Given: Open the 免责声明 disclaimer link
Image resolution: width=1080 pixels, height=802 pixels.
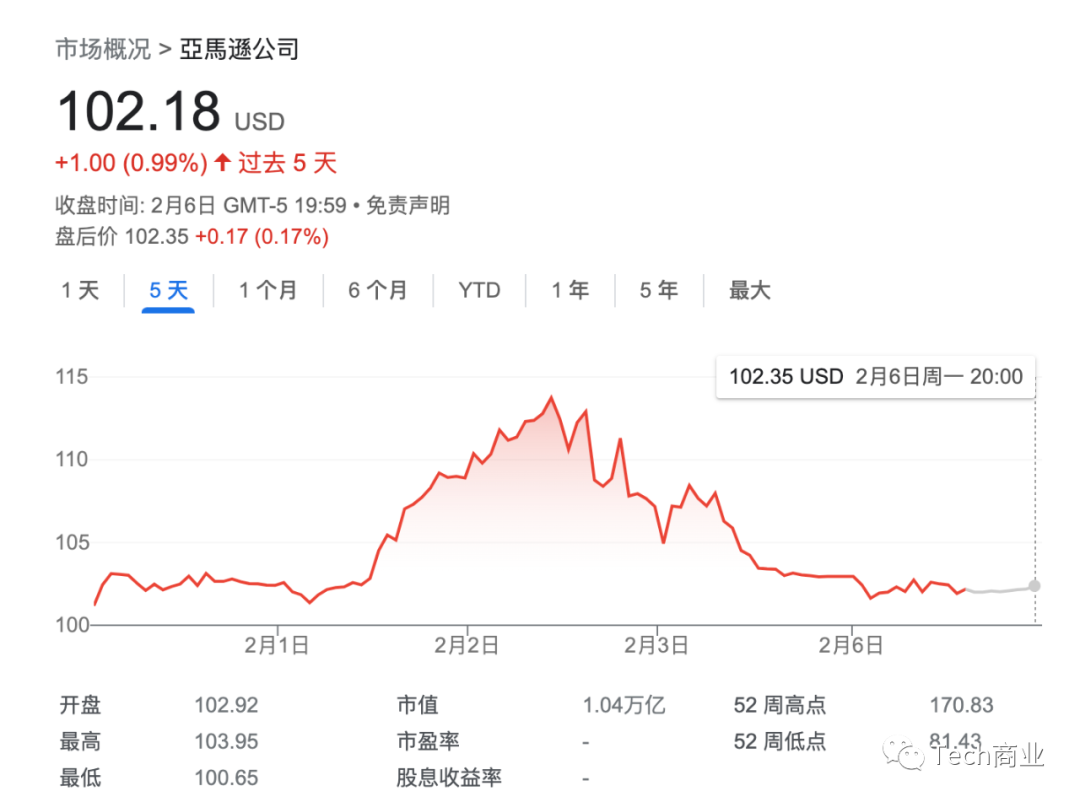Looking at the screenshot, I should click(407, 206).
